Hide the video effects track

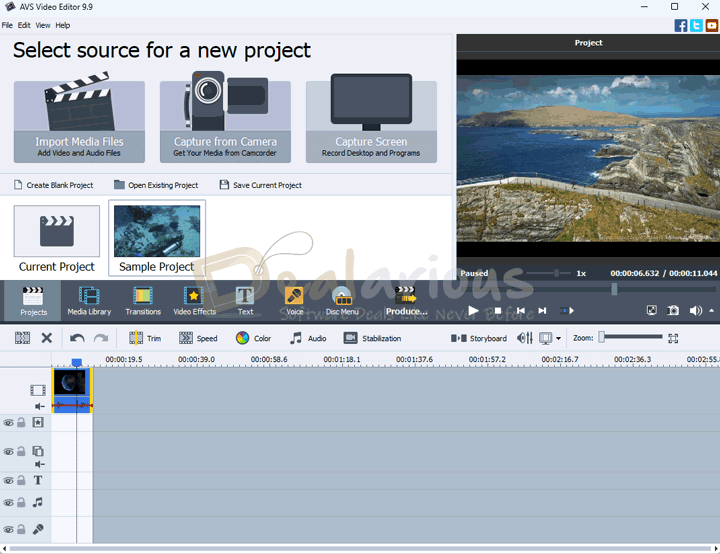(x=8, y=423)
